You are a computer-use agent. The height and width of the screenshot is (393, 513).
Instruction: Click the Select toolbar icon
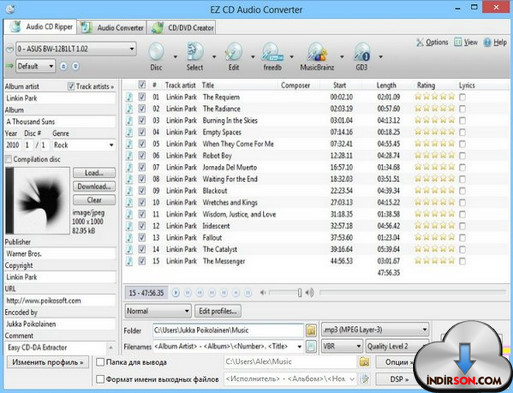195,52
